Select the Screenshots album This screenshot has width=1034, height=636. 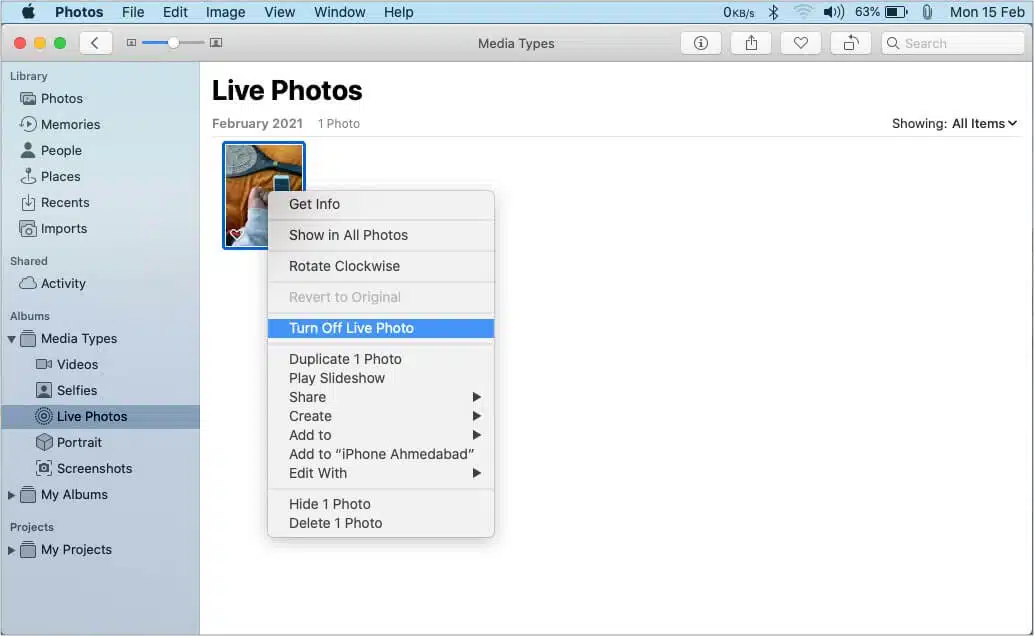pos(84,468)
